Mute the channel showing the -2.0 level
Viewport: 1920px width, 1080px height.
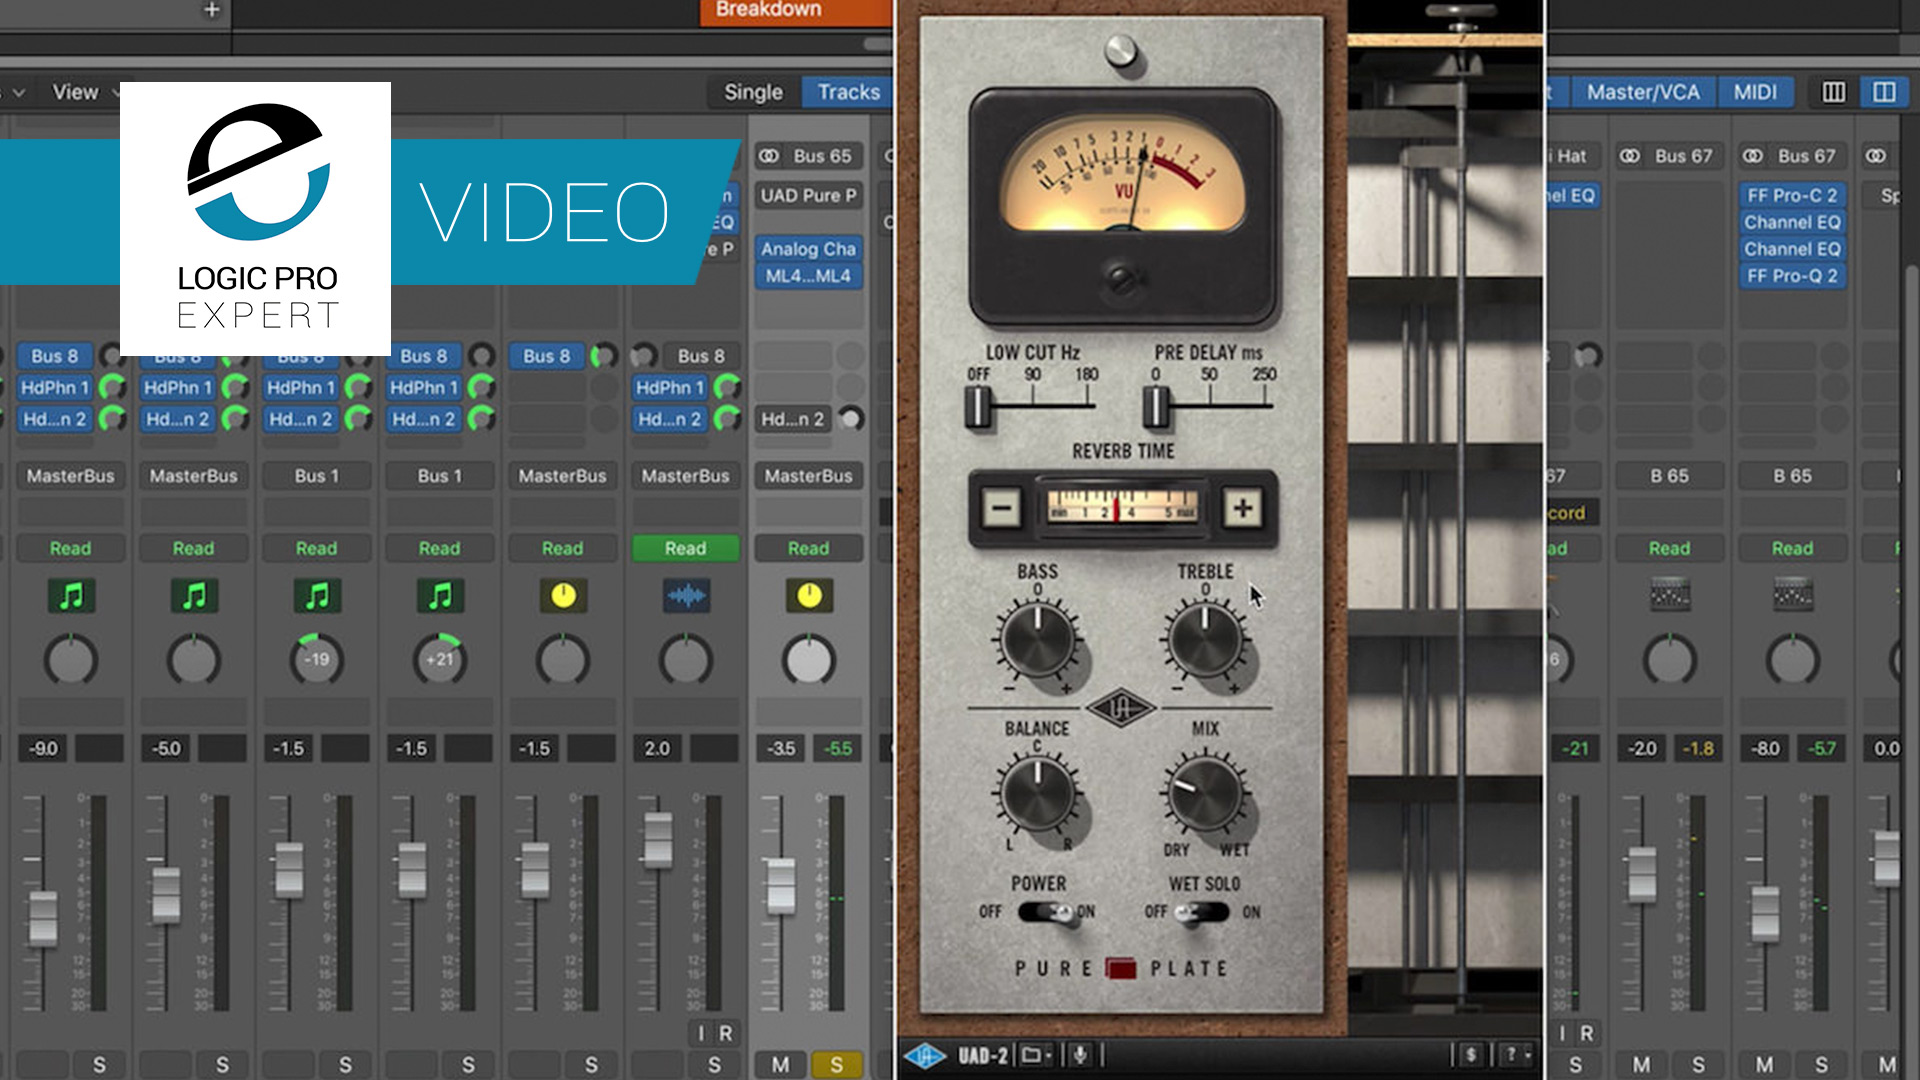(x=1641, y=1065)
